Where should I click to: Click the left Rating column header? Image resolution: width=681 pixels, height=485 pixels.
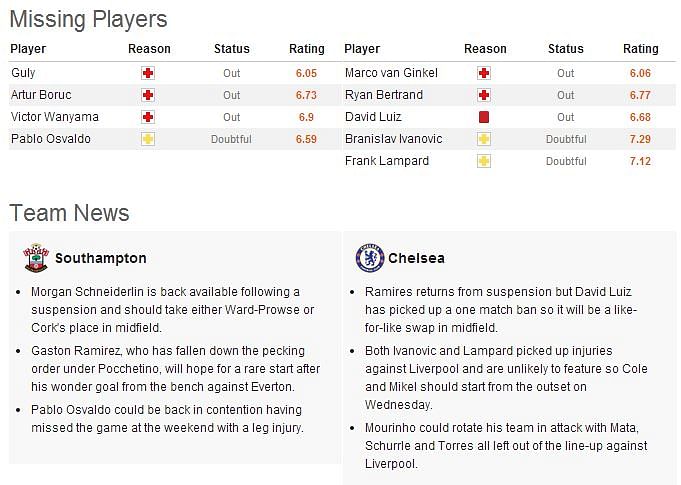[x=307, y=49]
